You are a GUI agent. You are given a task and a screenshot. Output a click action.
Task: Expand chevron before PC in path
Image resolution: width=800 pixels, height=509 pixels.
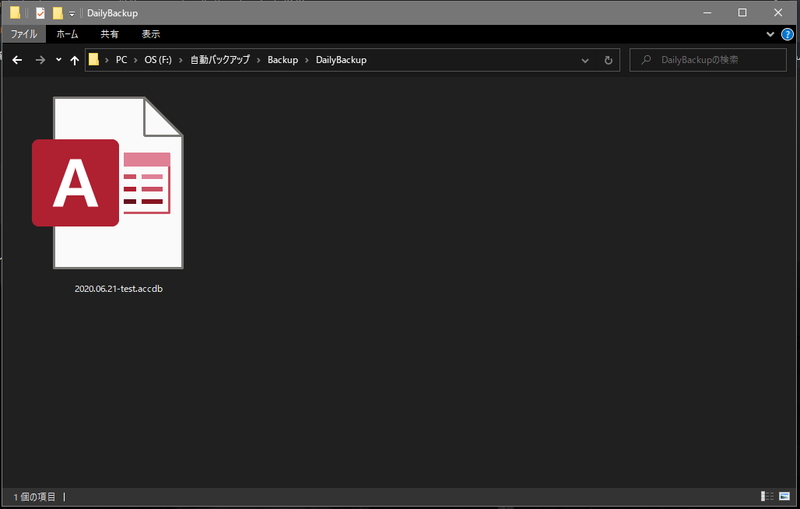[x=107, y=60]
